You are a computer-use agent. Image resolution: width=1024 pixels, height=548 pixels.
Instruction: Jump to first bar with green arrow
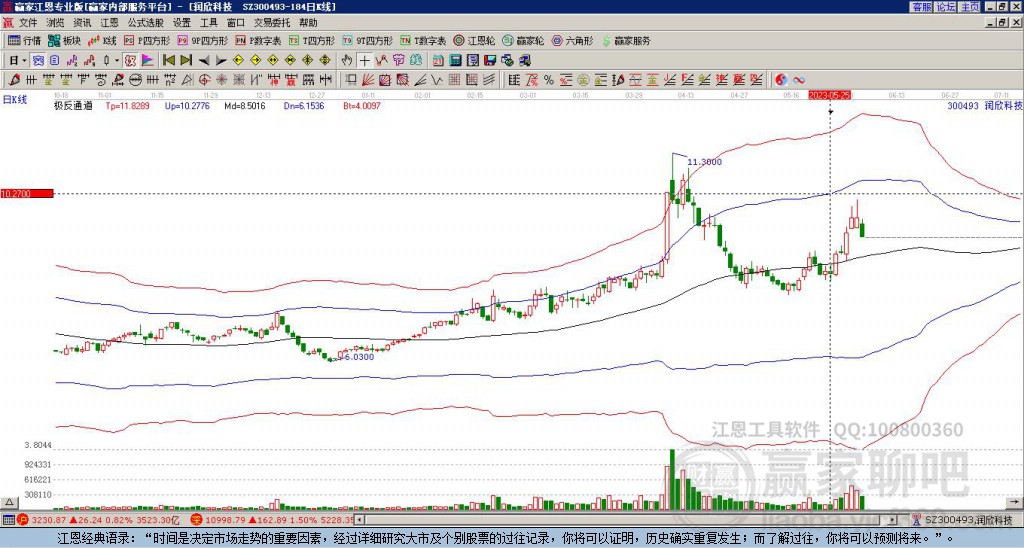(x=168, y=61)
